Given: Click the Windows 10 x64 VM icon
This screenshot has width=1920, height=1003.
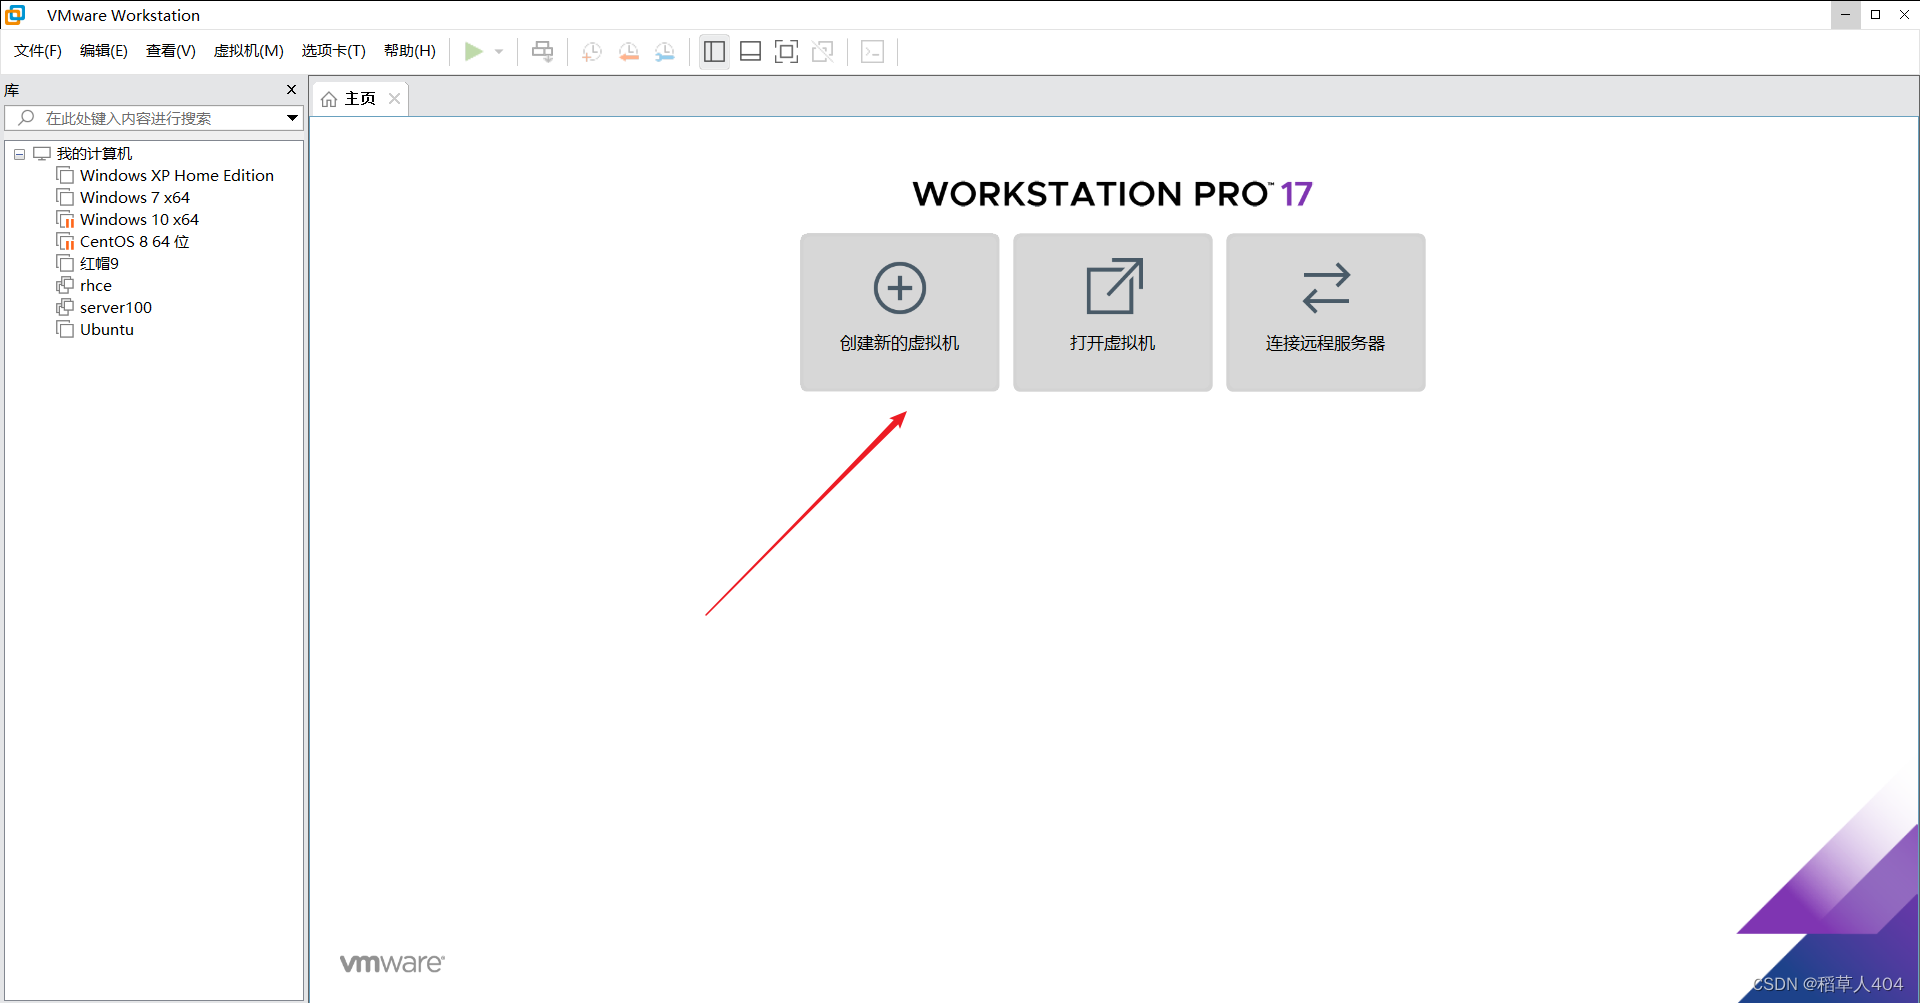Looking at the screenshot, I should 65,220.
